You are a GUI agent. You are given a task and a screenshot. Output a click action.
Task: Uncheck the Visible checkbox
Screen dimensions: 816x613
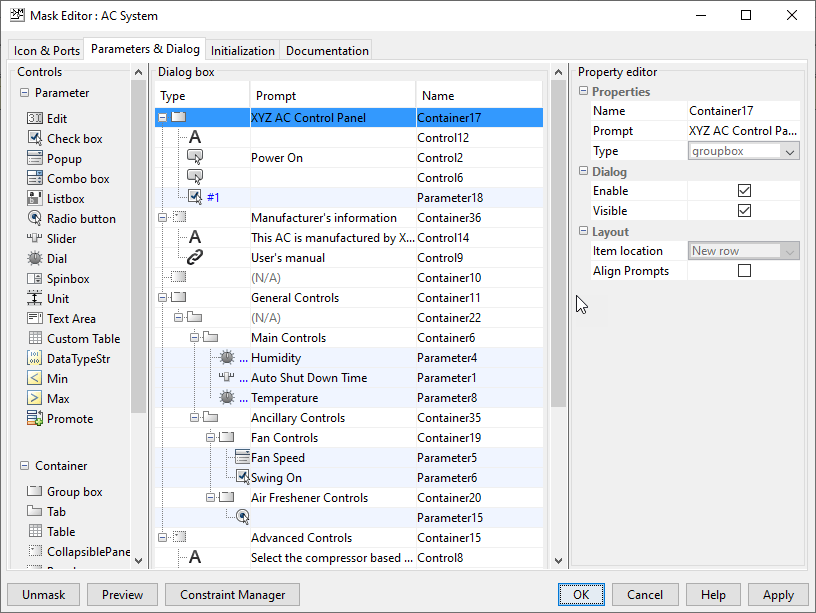pyautogui.click(x=744, y=211)
